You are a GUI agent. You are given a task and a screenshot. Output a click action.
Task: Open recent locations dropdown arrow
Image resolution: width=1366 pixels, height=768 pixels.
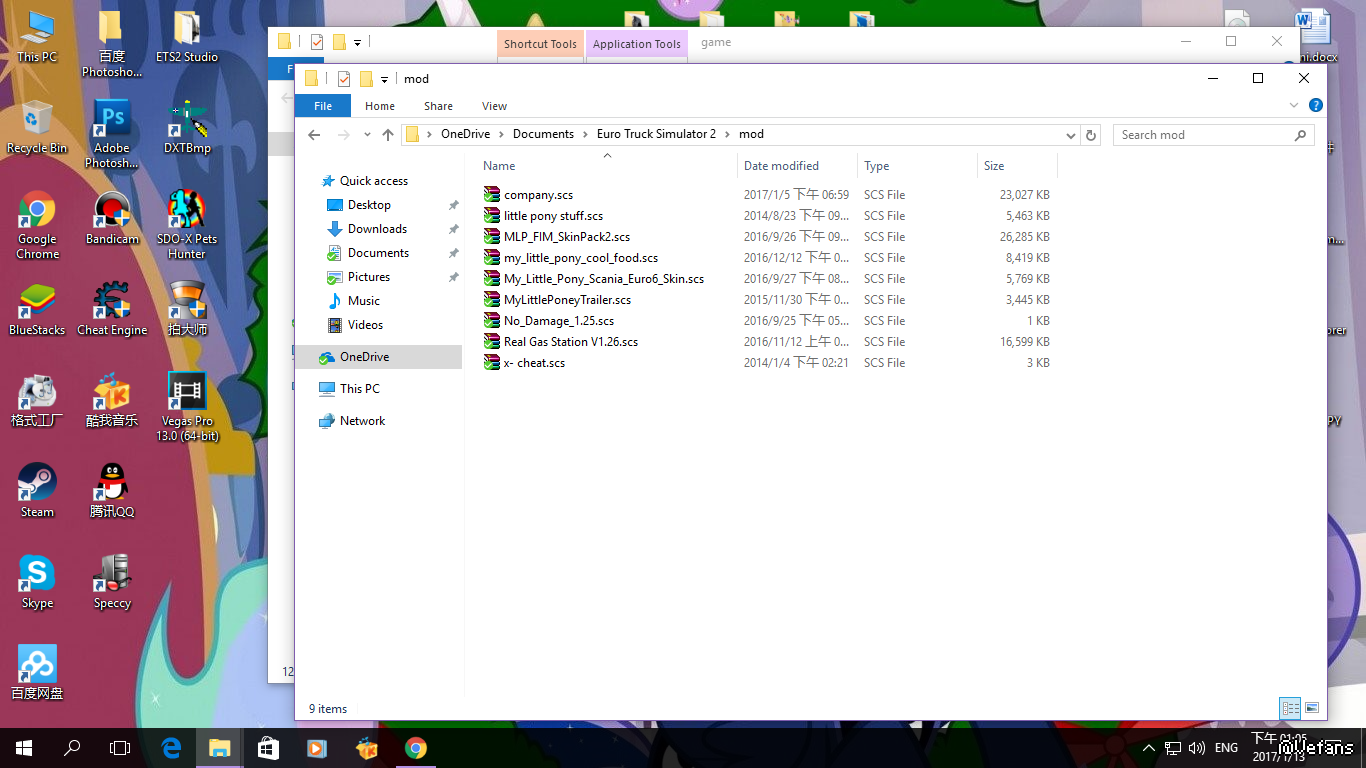[x=367, y=135]
